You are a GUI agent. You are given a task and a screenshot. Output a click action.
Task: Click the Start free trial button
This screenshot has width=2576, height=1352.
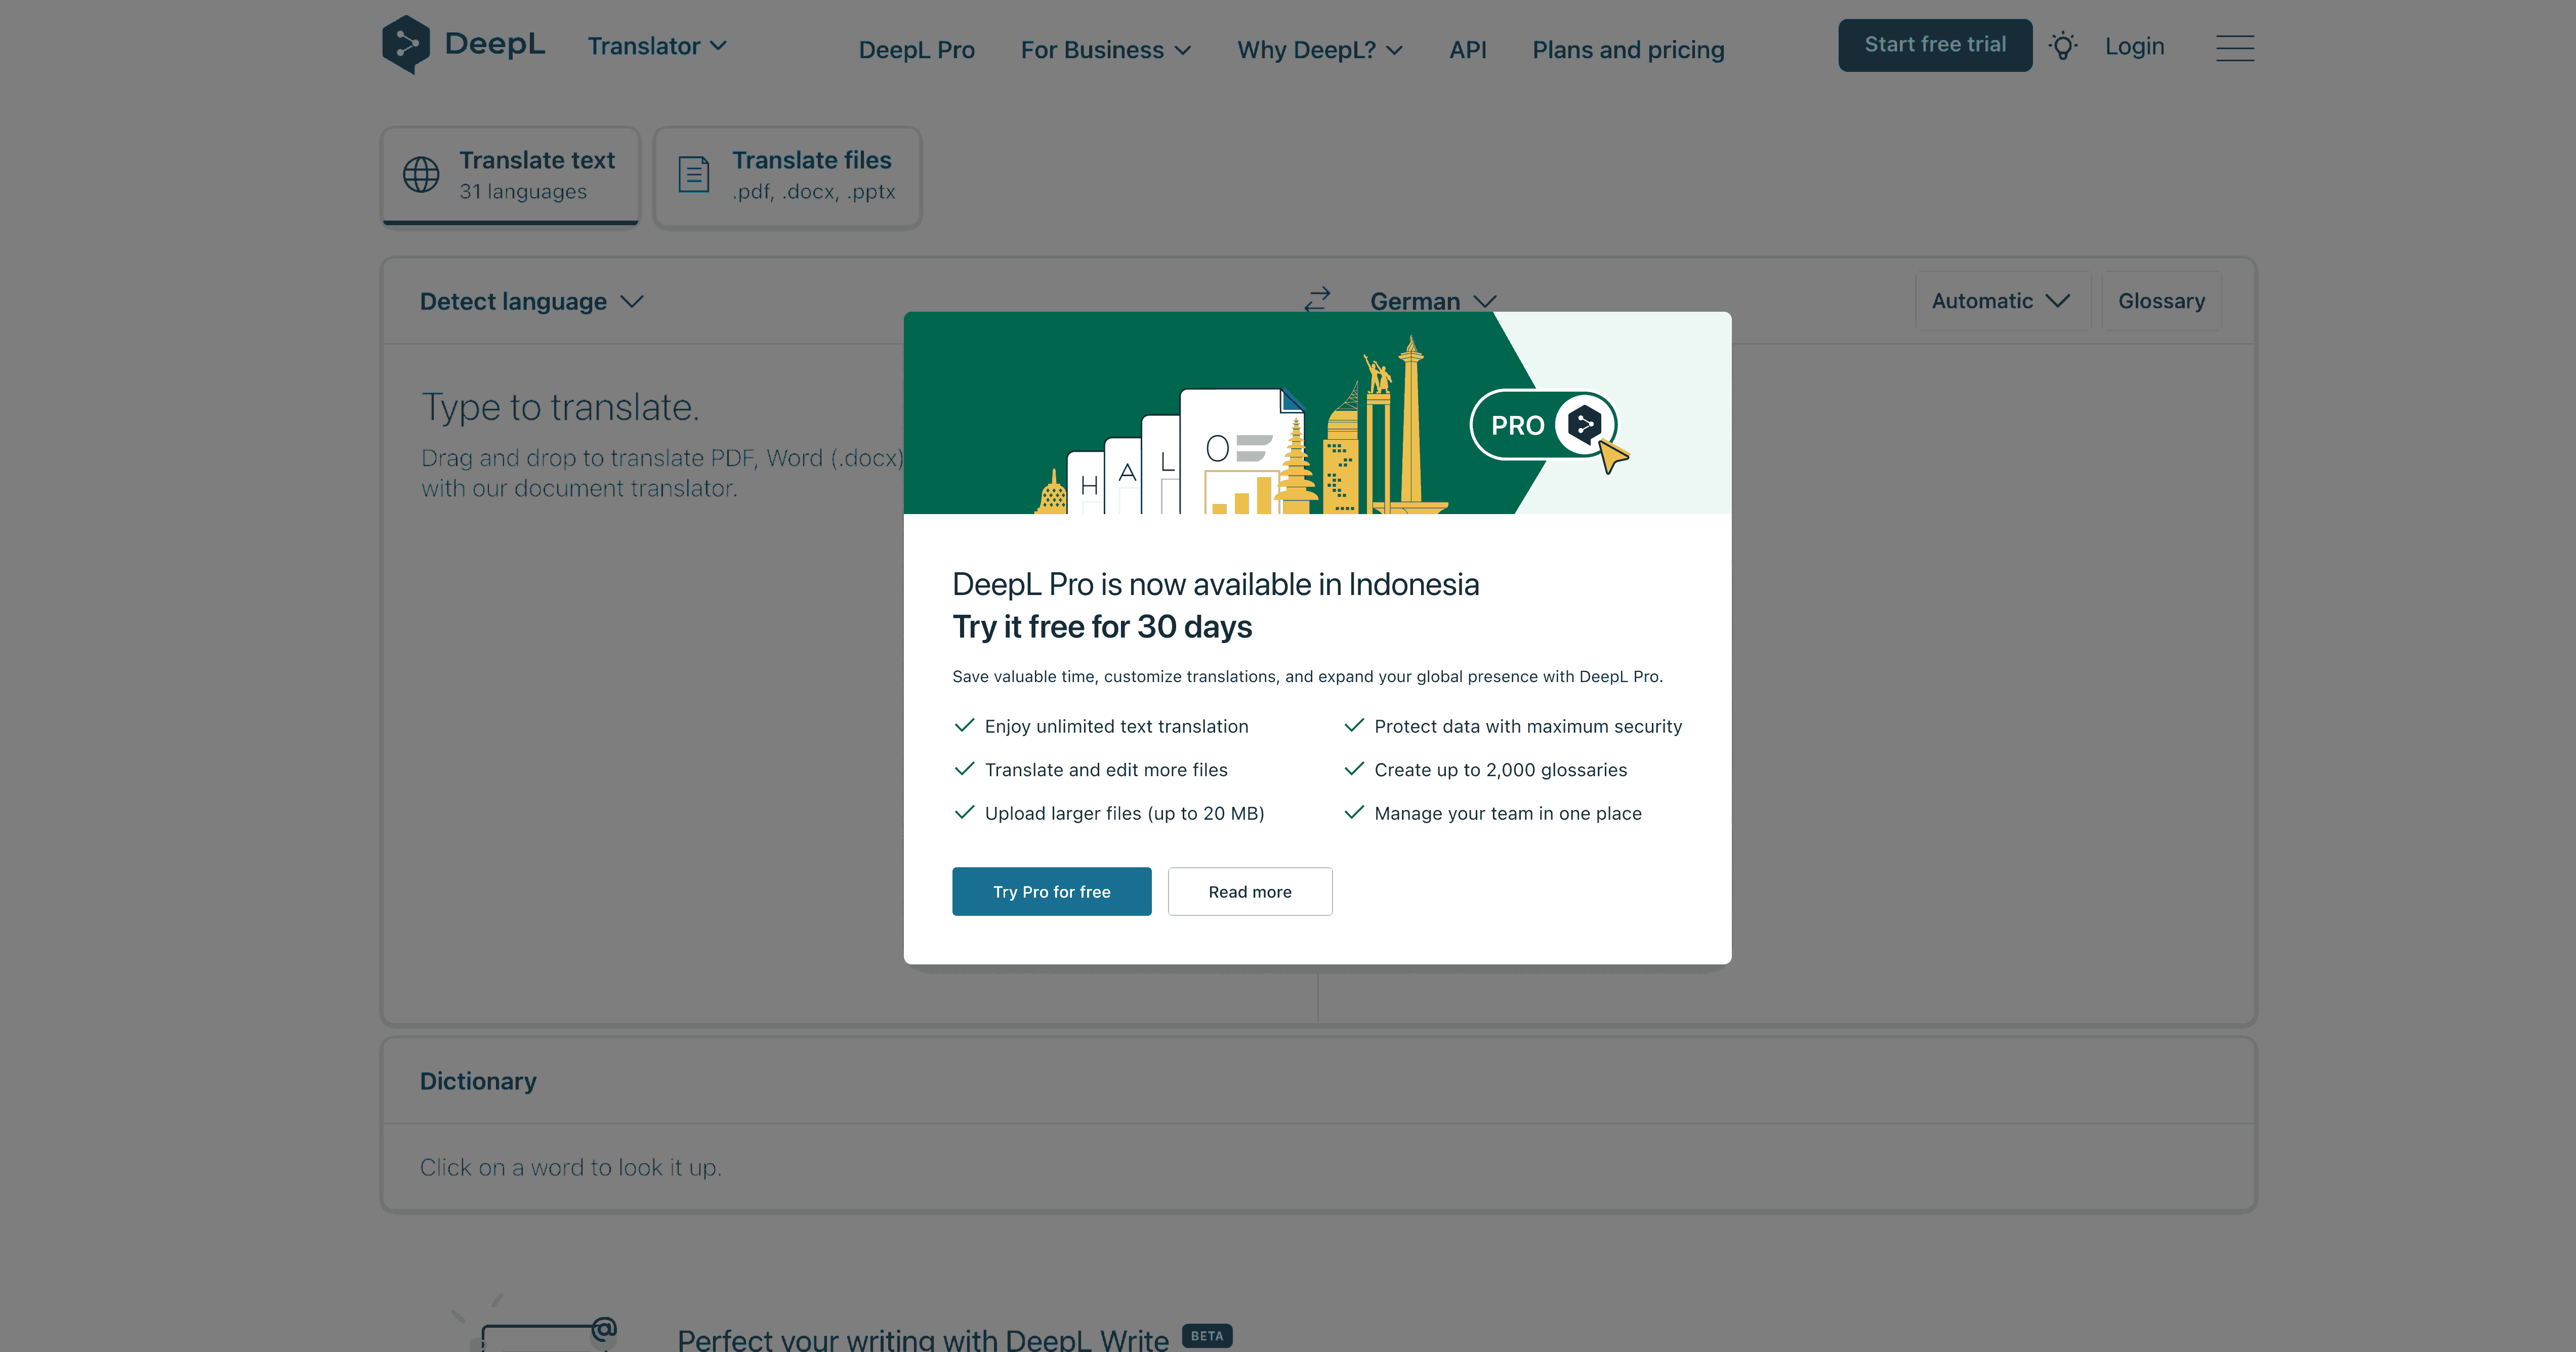coord(1934,45)
